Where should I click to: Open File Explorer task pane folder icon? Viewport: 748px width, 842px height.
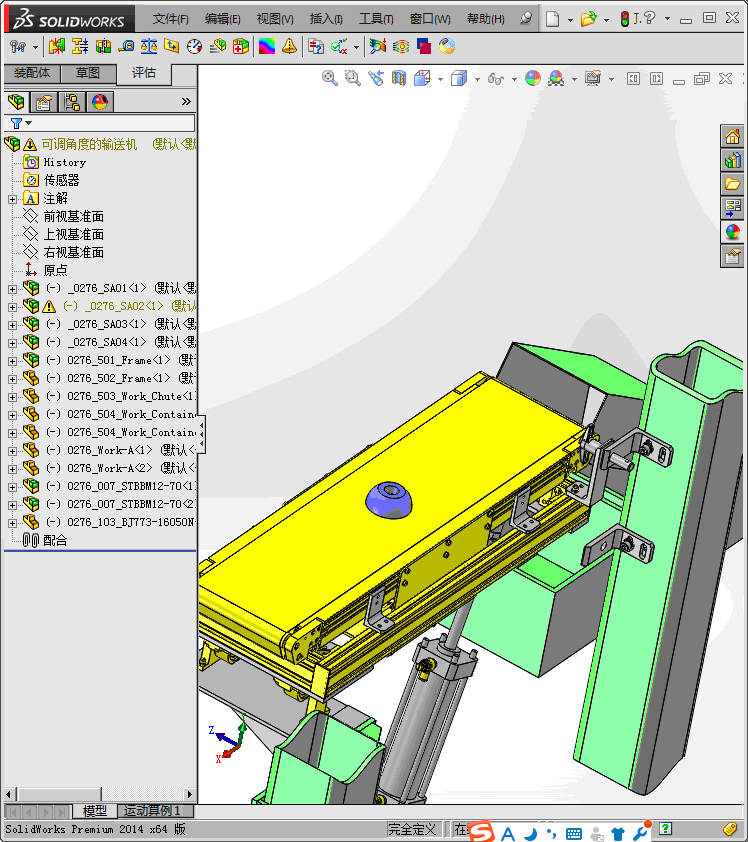732,184
